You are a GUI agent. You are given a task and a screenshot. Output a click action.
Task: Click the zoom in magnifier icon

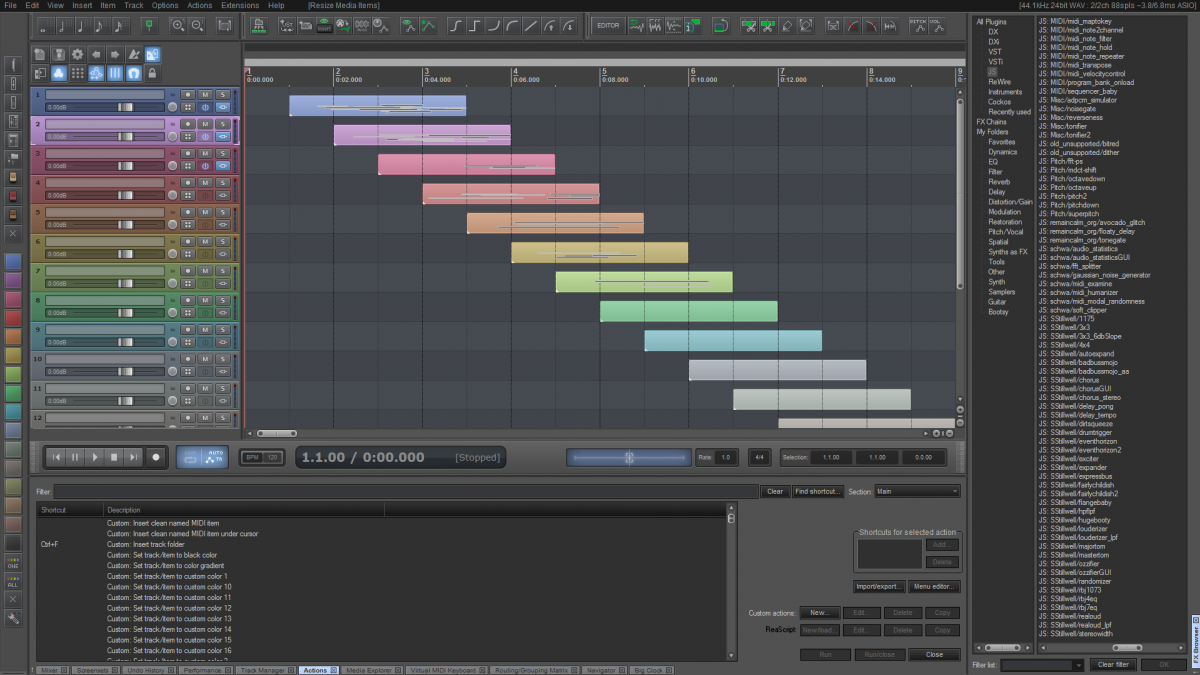pos(178,25)
